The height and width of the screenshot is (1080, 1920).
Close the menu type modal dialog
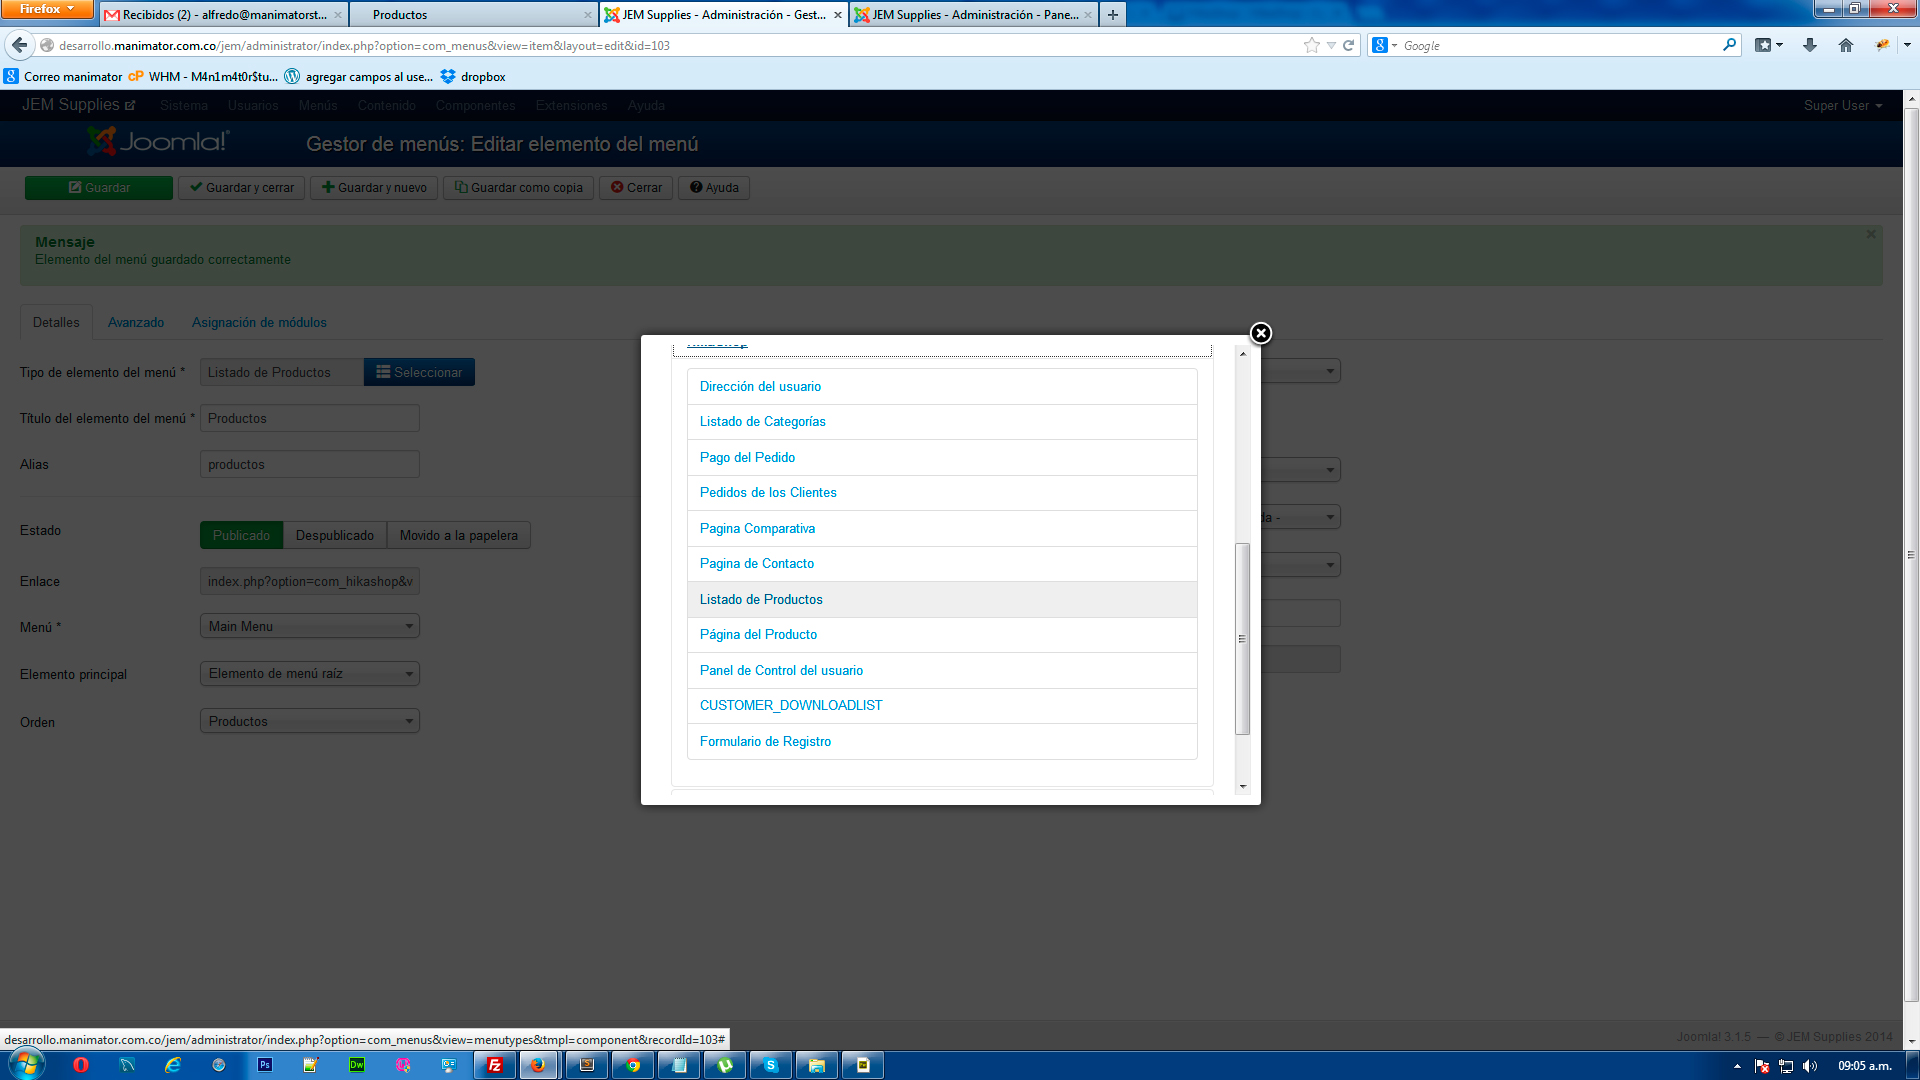click(x=1260, y=333)
